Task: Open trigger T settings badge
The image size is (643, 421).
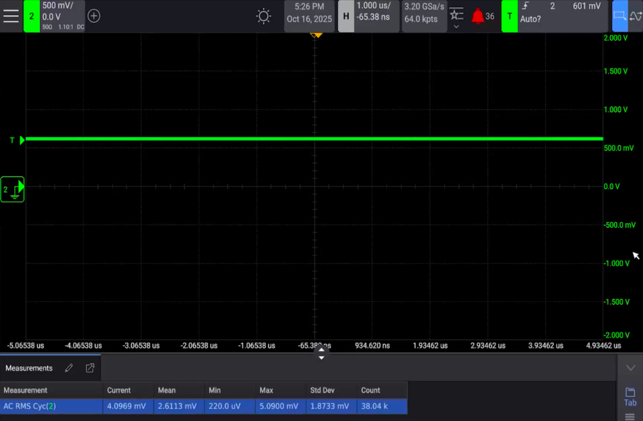Action: pos(509,16)
